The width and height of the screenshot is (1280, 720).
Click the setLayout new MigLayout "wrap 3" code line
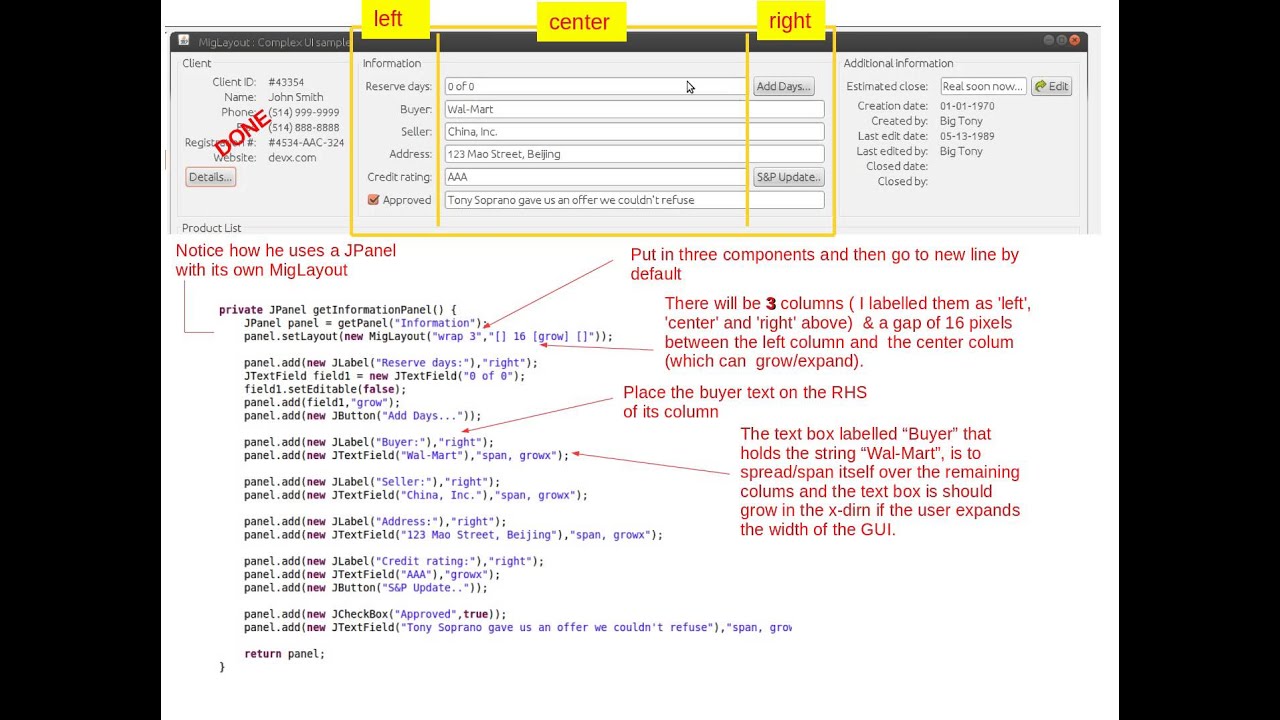(428, 337)
